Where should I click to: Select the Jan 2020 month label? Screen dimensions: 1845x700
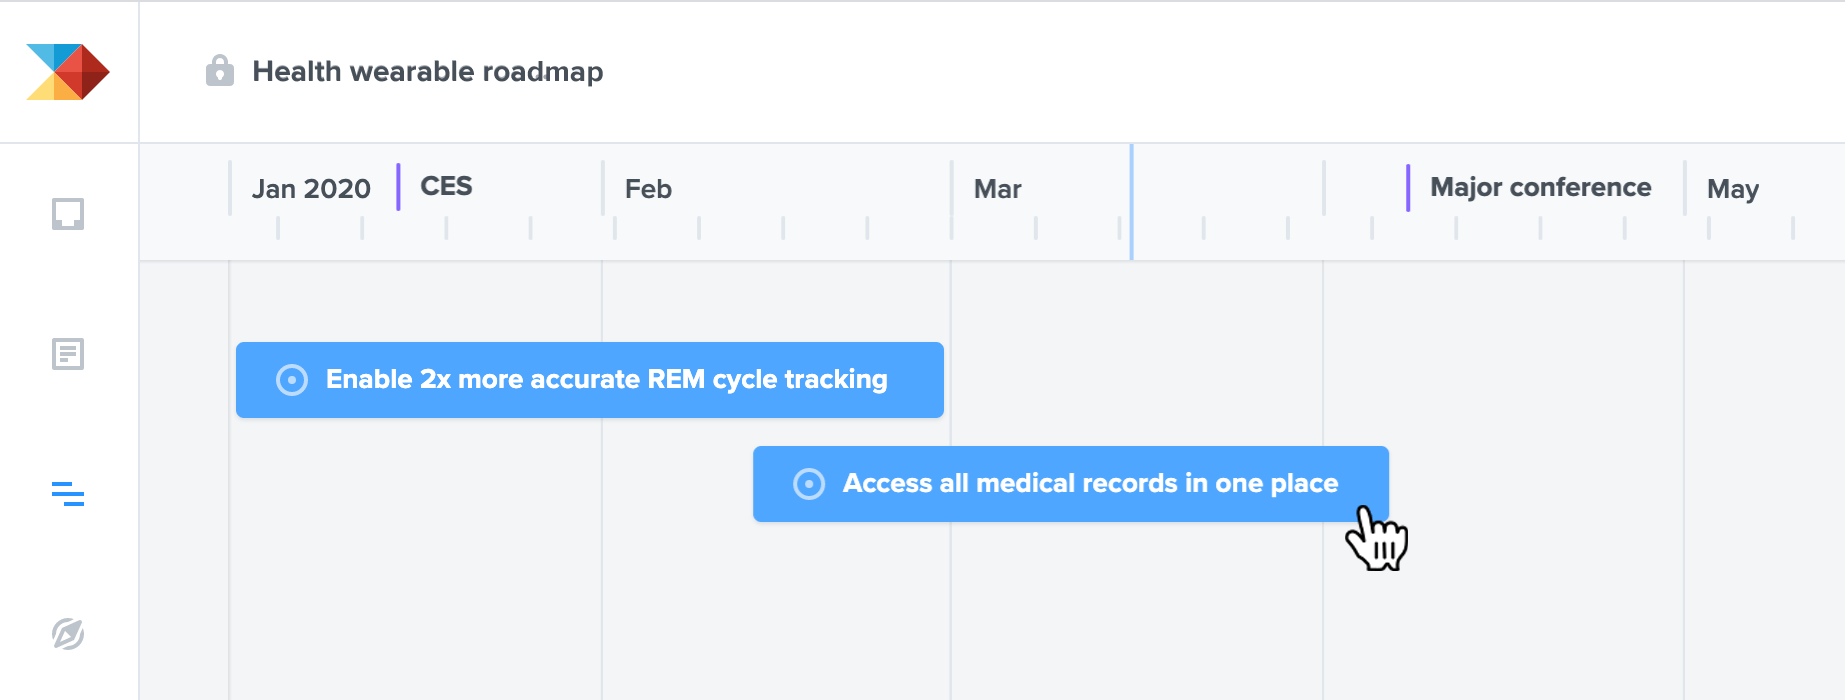(311, 189)
